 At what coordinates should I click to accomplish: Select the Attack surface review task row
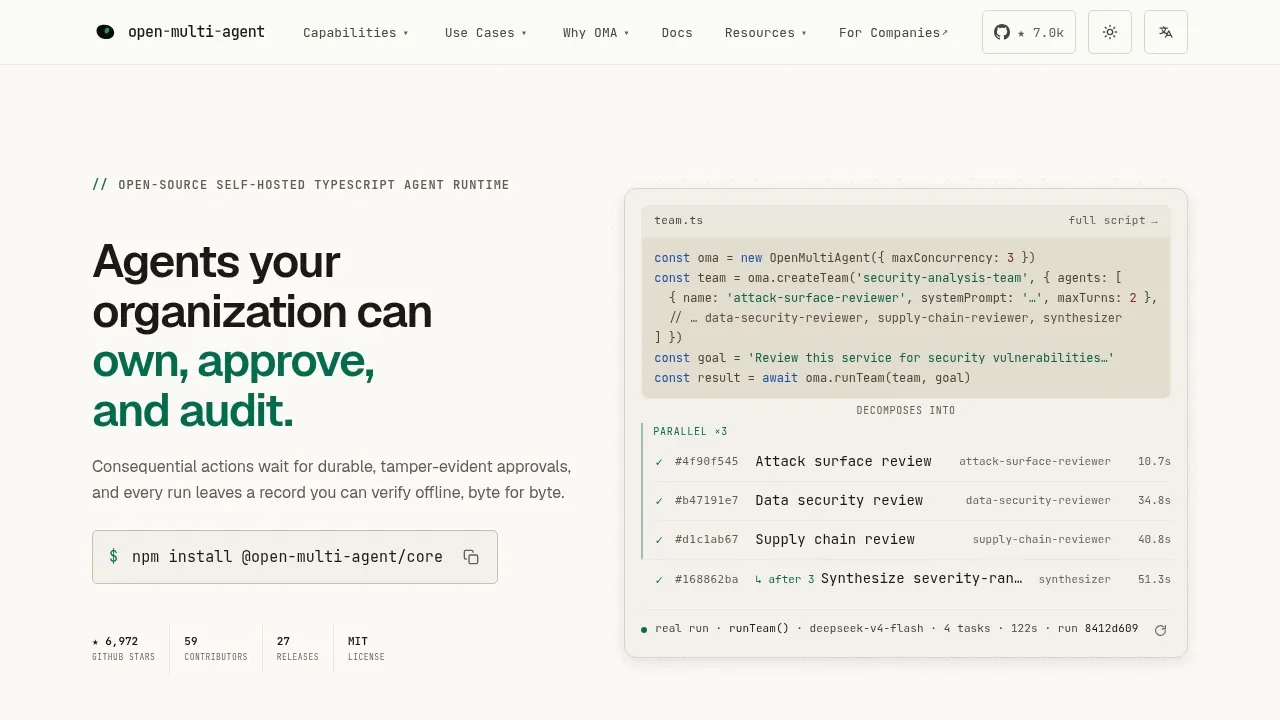pyautogui.click(x=912, y=461)
